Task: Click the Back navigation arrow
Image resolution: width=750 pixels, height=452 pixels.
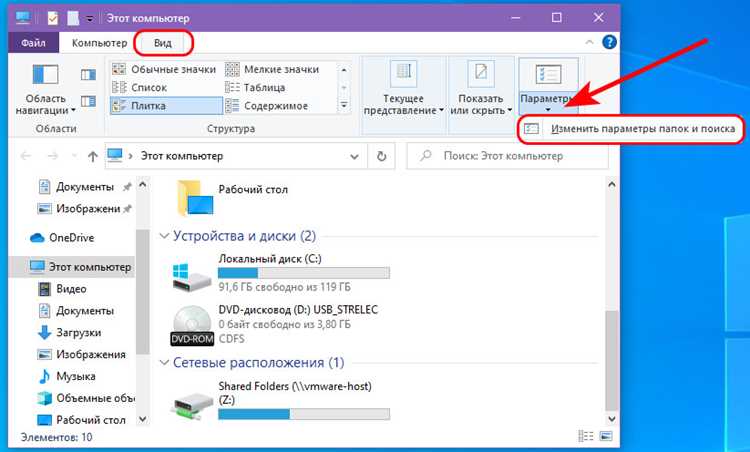Action: [26, 156]
